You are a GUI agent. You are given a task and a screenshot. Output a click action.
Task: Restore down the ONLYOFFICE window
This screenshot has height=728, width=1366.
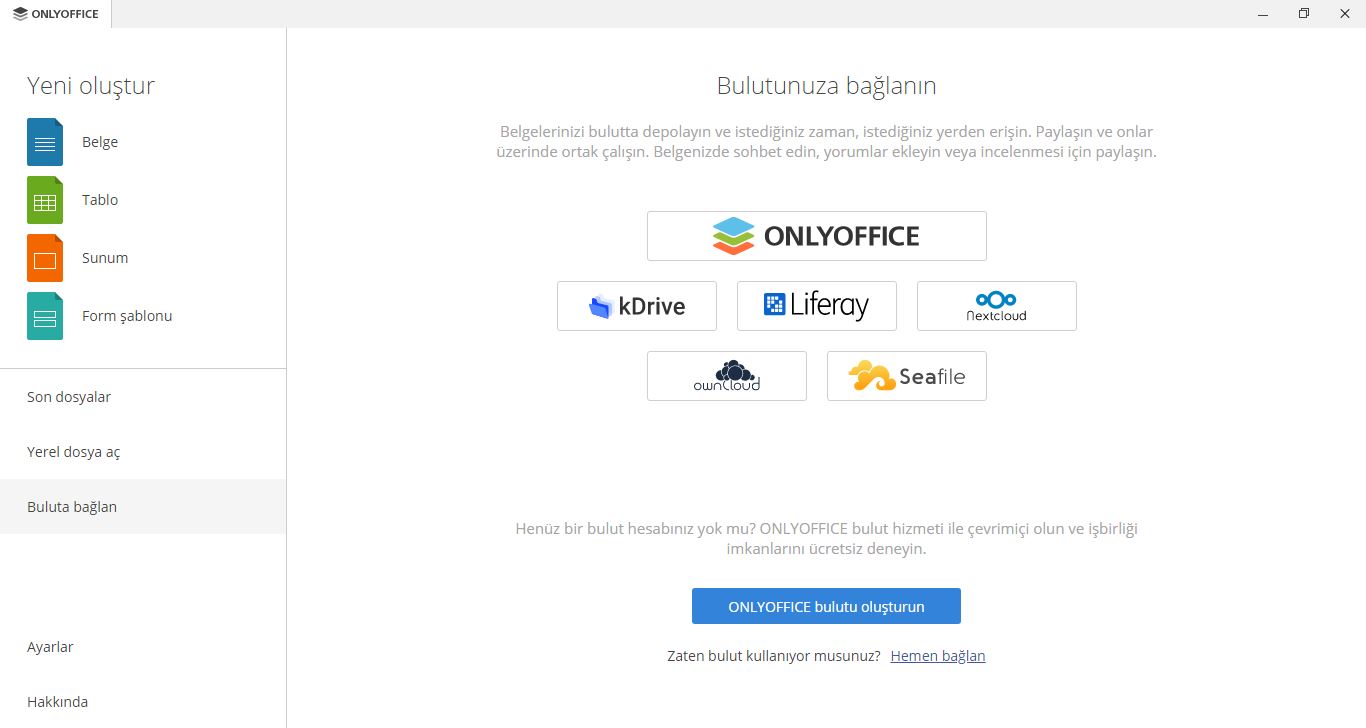[x=1303, y=14]
